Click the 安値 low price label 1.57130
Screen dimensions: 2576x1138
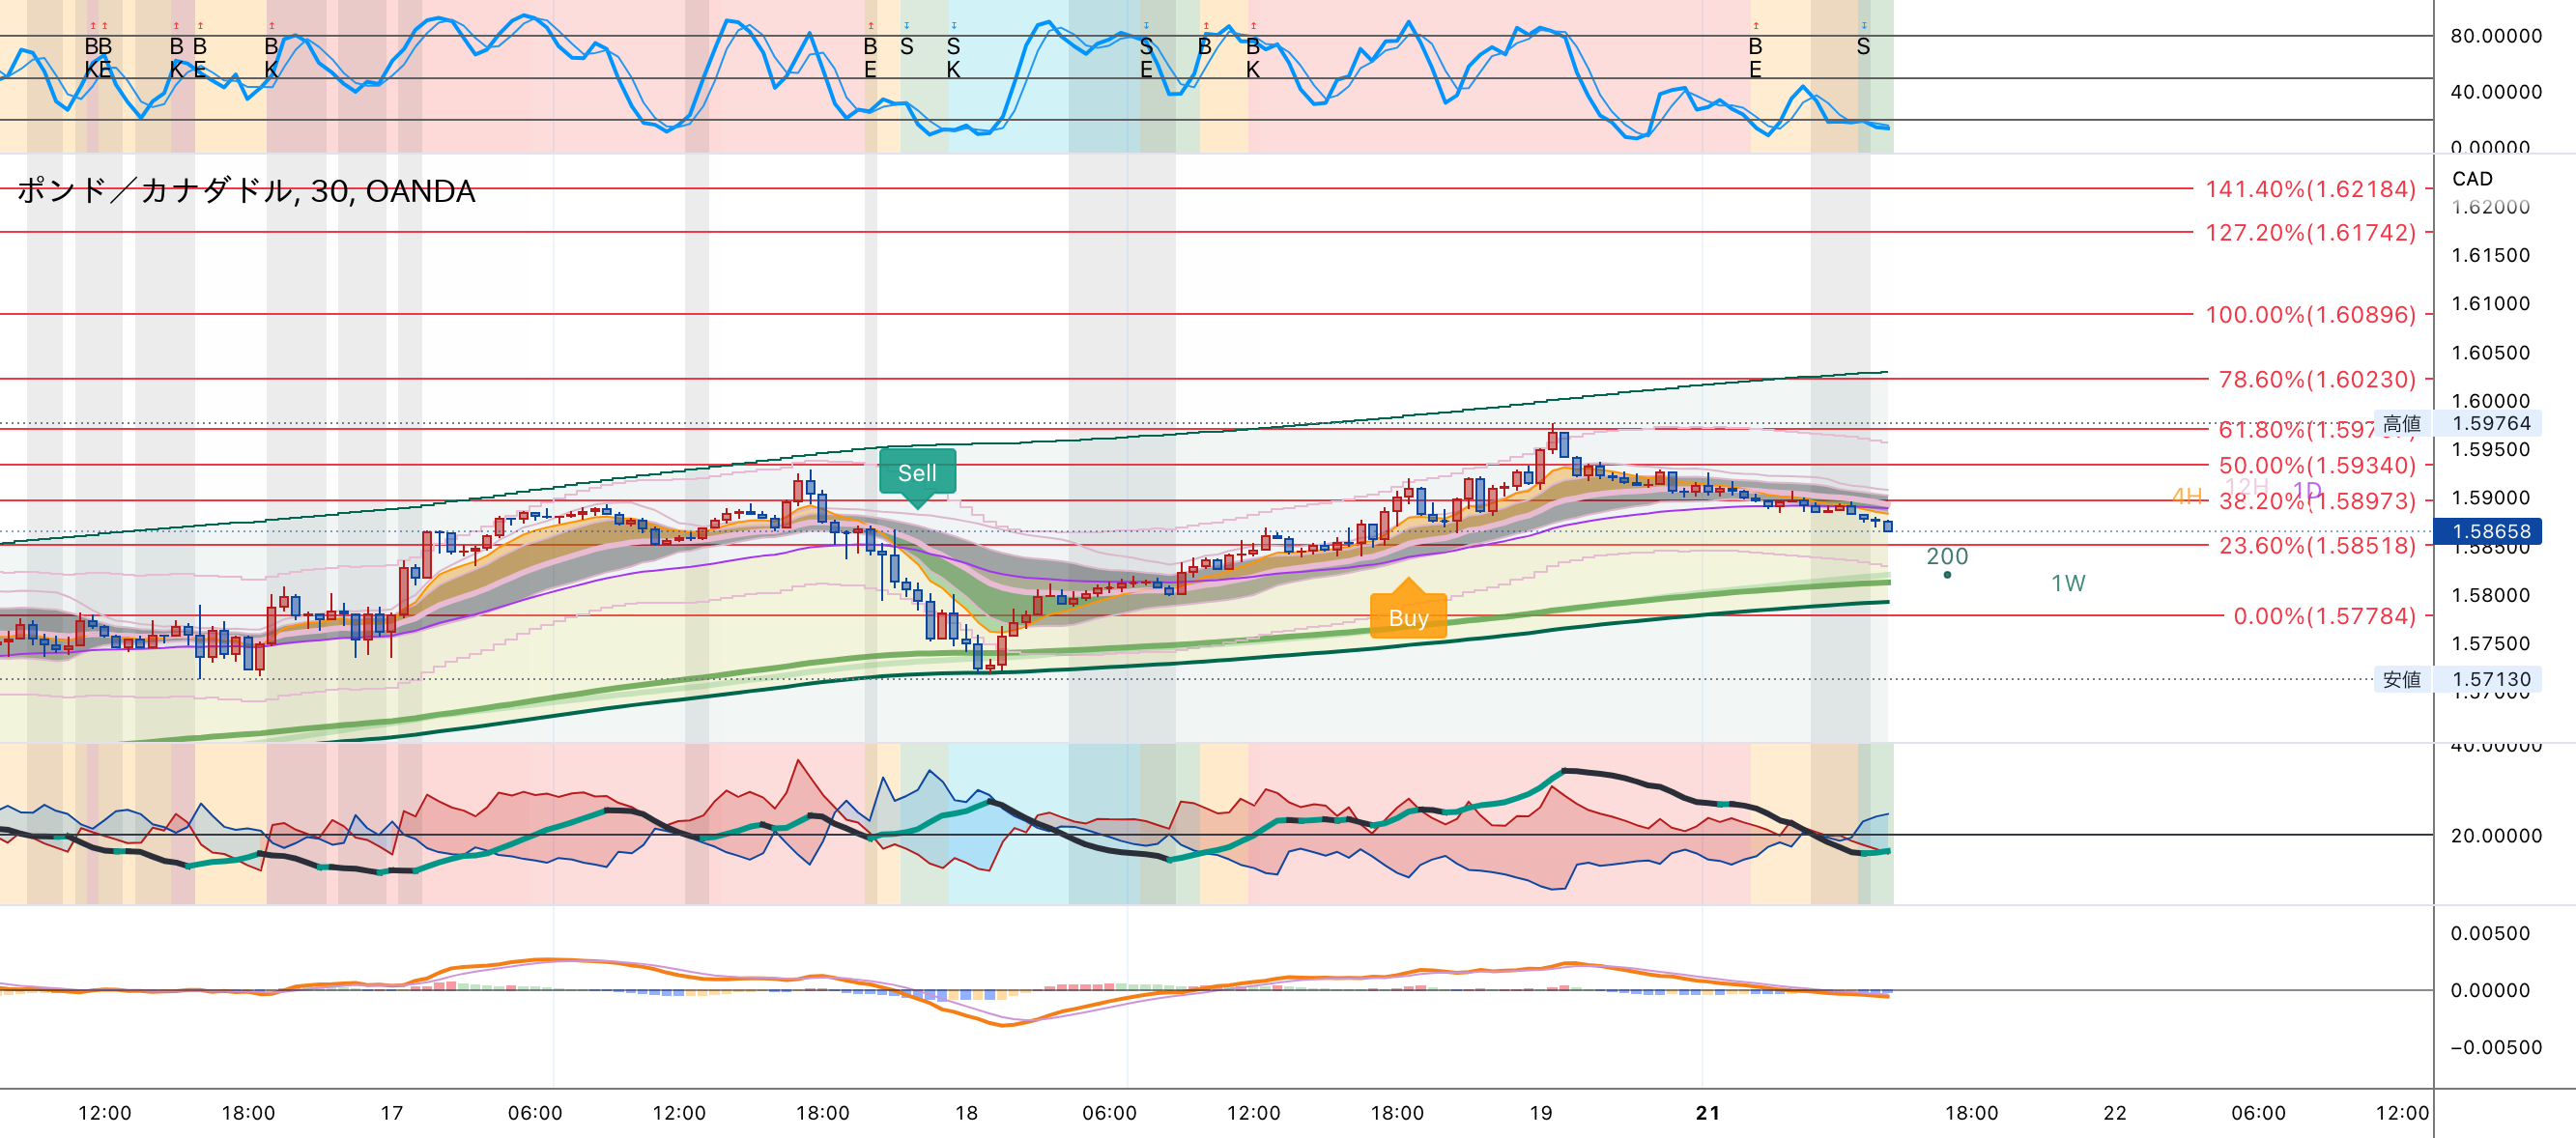pyautogui.click(x=2459, y=680)
